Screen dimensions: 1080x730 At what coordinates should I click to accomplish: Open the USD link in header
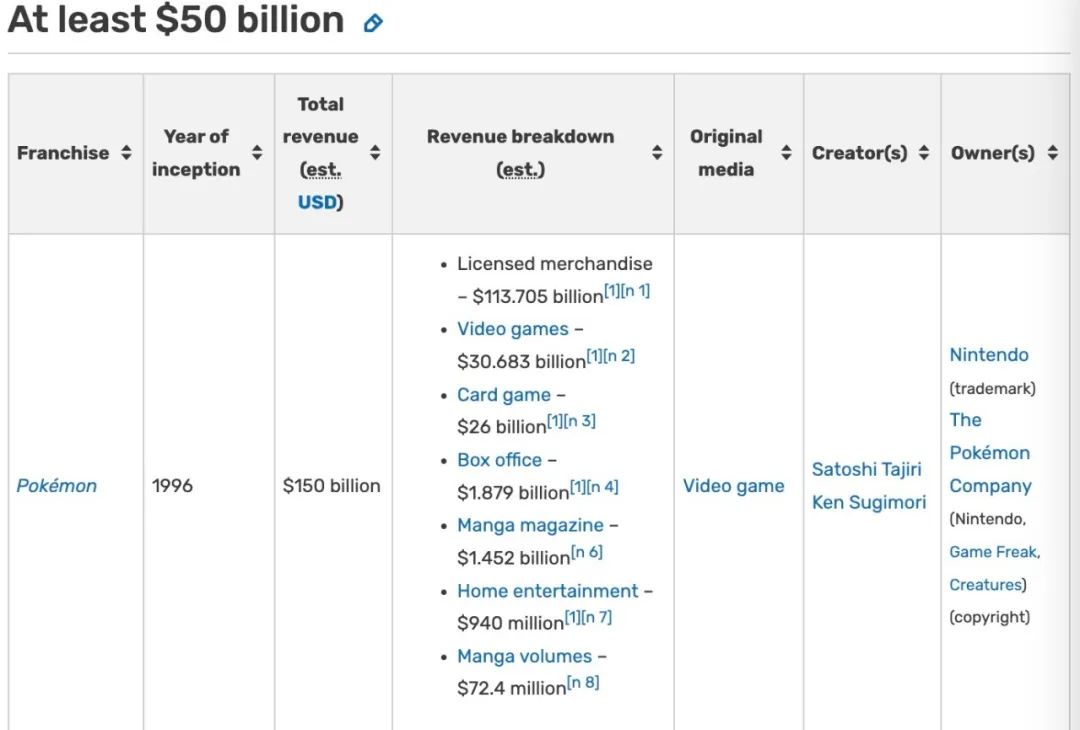(318, 202)
